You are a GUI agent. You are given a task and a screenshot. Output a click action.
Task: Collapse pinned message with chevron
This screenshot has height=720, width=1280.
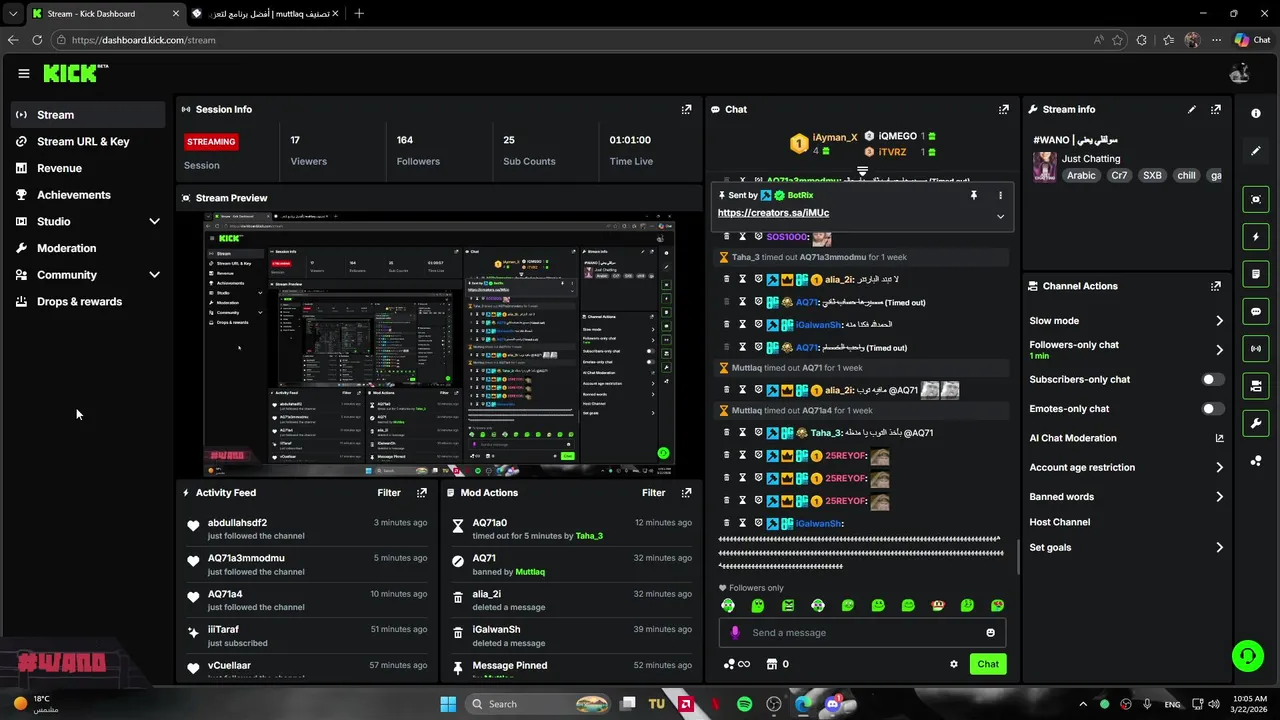click(x=1000, y=217)
